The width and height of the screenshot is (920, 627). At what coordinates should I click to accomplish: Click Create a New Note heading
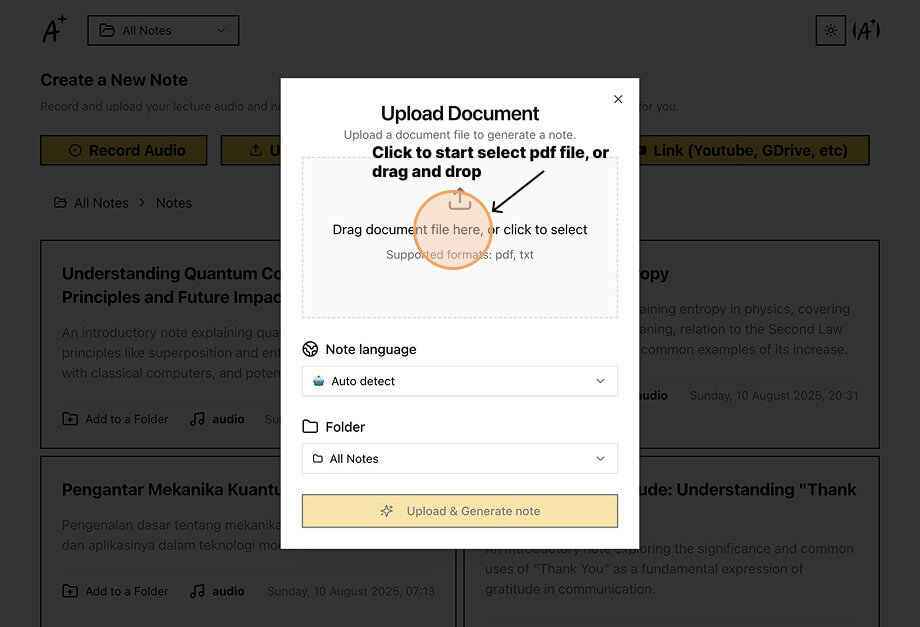coord(114,80)
